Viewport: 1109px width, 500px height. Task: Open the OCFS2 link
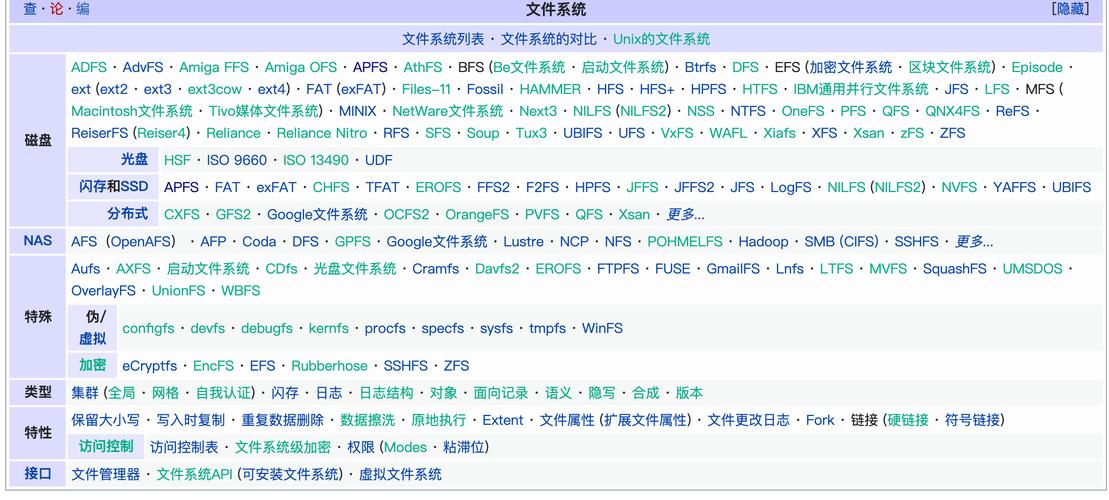406,214
